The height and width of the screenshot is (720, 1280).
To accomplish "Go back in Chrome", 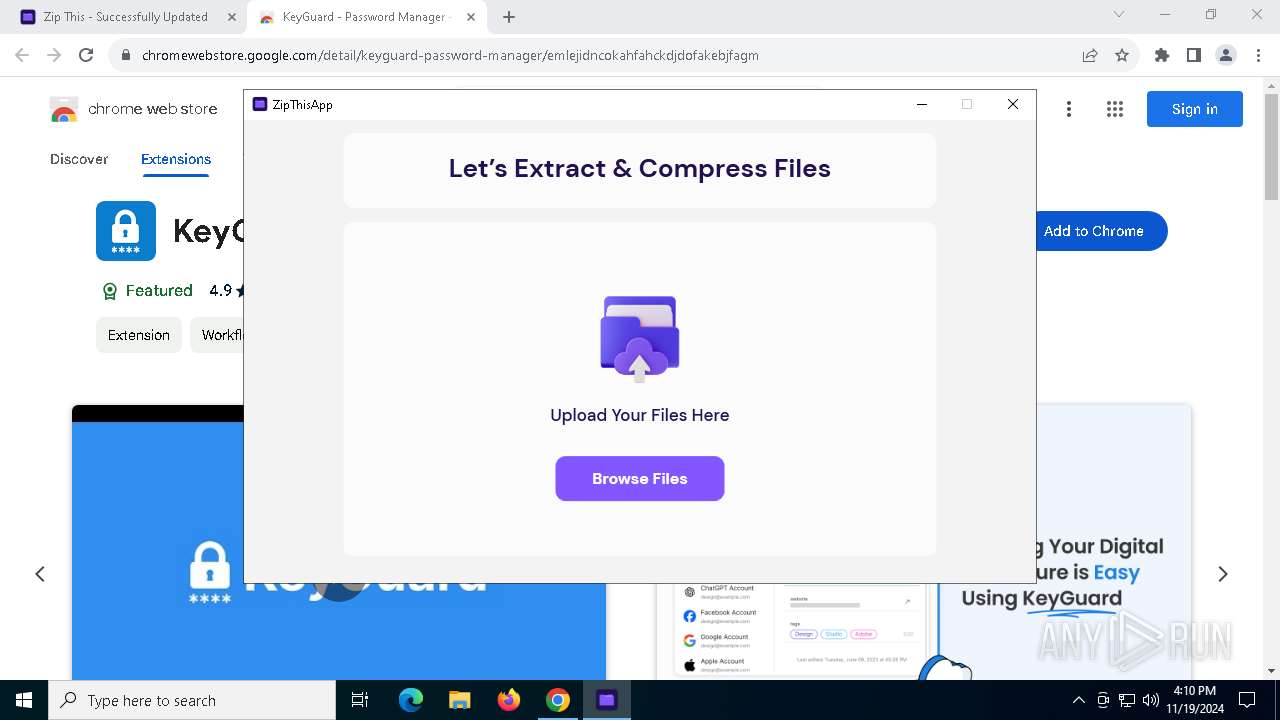I will coord(22,55).
